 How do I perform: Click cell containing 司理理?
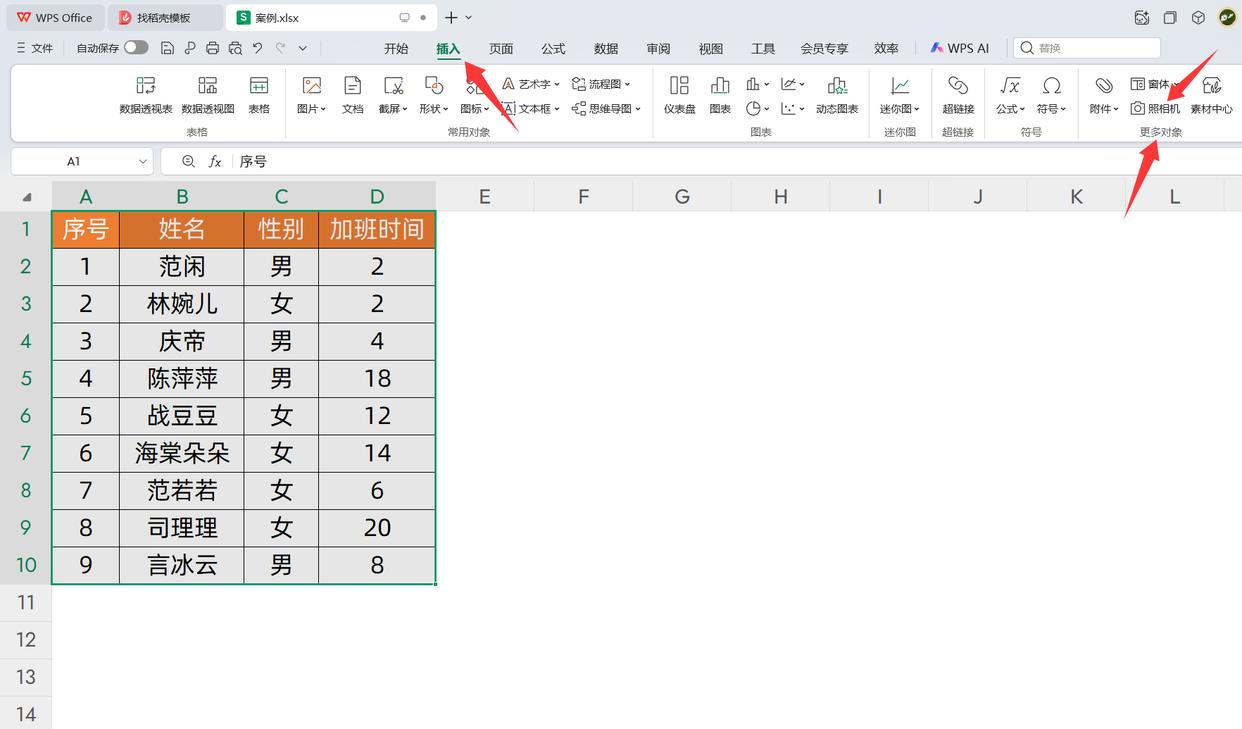pos(182,528)
